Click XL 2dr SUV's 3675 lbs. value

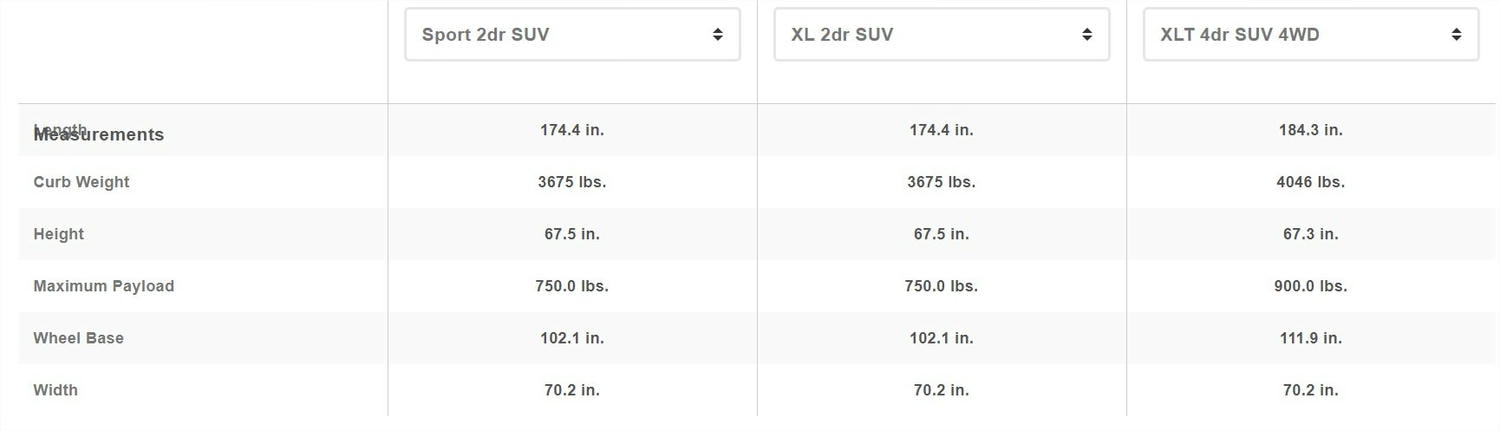[941, 182]
